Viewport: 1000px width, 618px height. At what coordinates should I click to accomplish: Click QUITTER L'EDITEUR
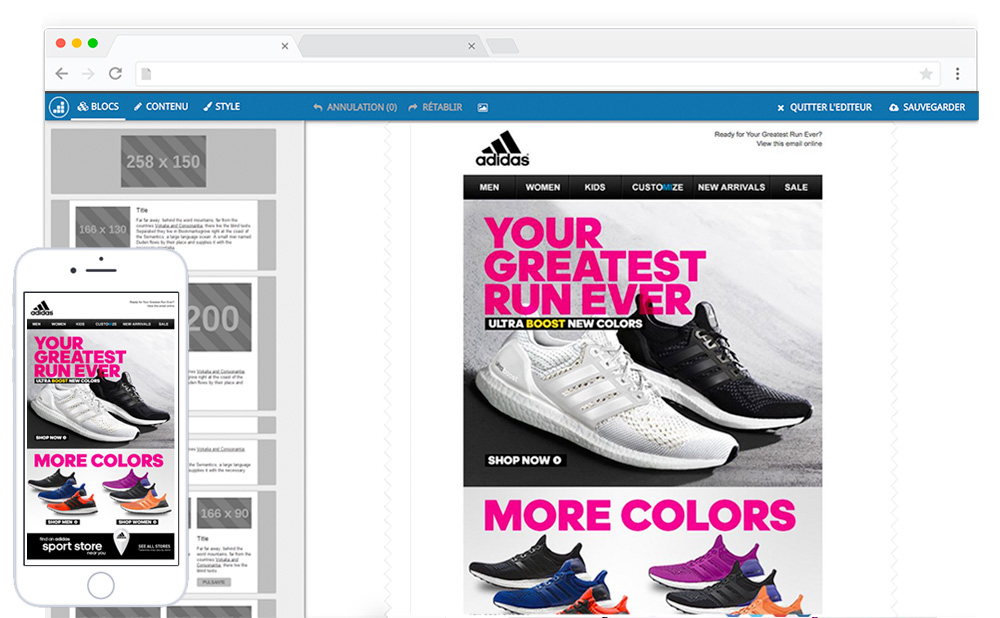(824, 107)
